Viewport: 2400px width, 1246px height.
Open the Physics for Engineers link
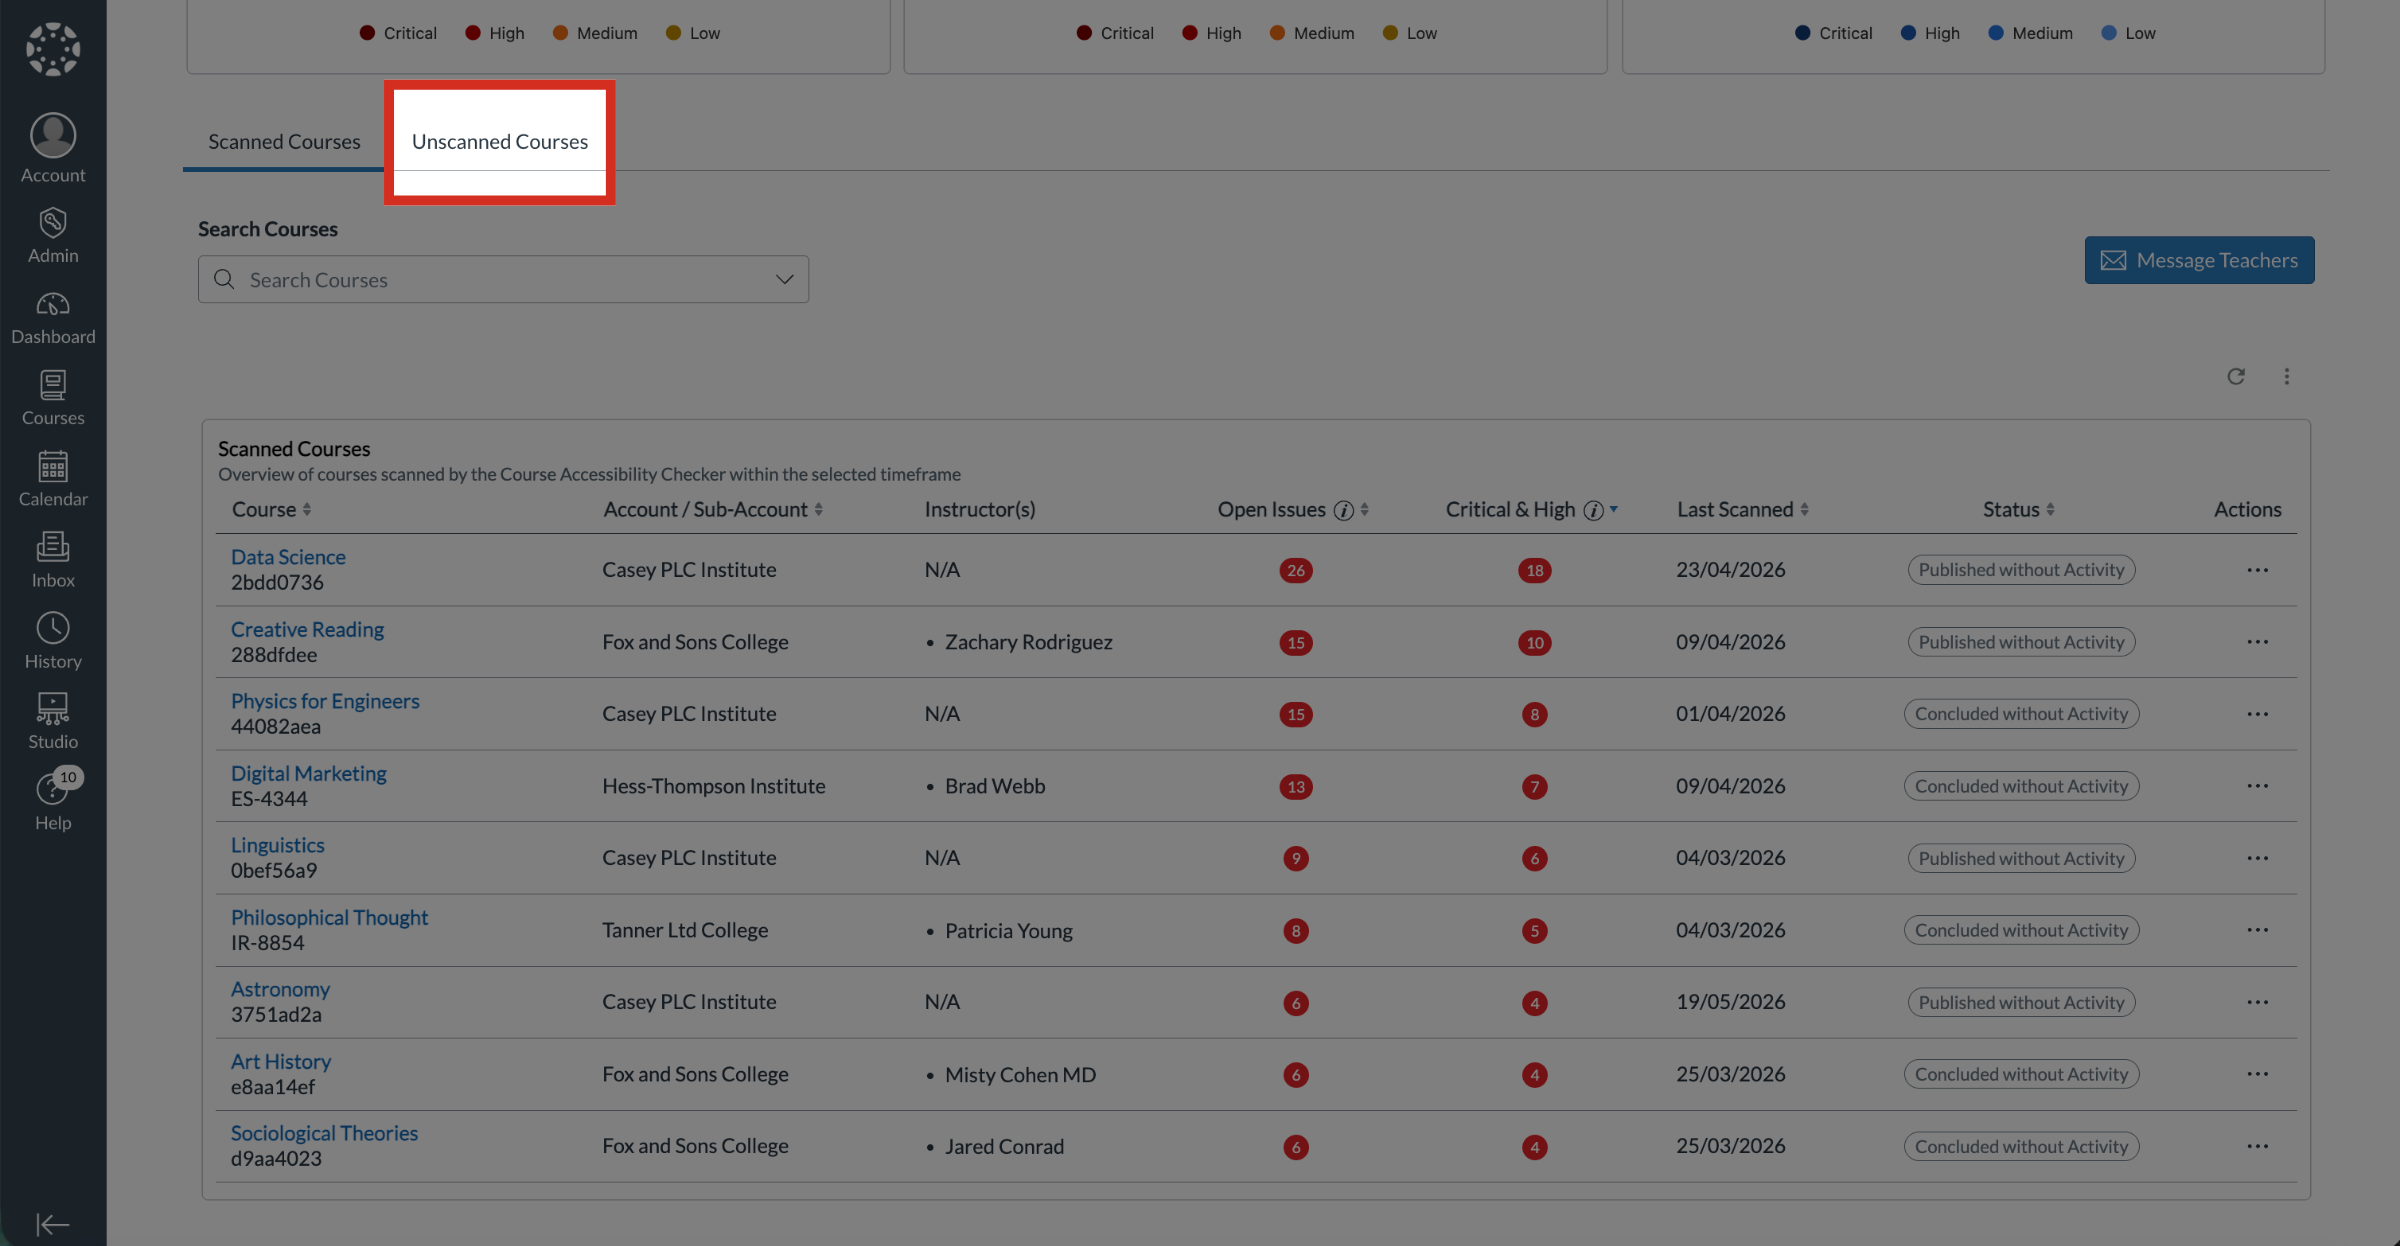pos(325,701)
